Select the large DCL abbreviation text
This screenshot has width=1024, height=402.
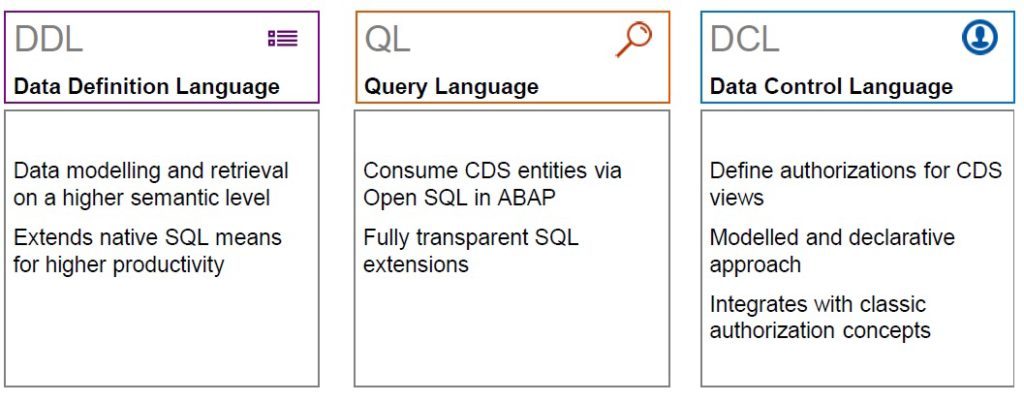pyautogui.click(x=744, y=40)
